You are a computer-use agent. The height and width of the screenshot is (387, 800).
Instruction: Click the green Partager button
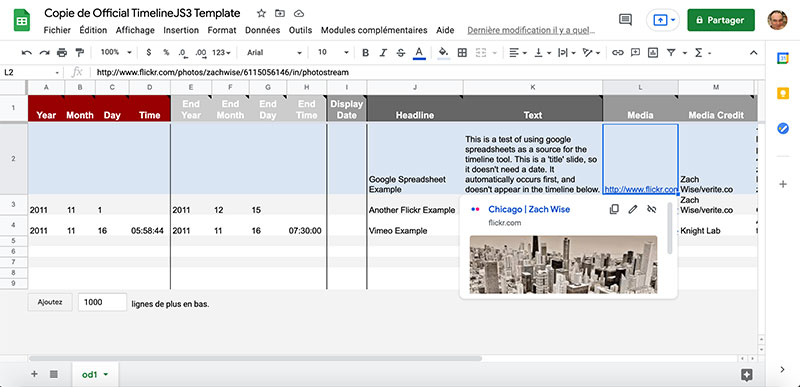pyautogui.click(x=721, y=20)
